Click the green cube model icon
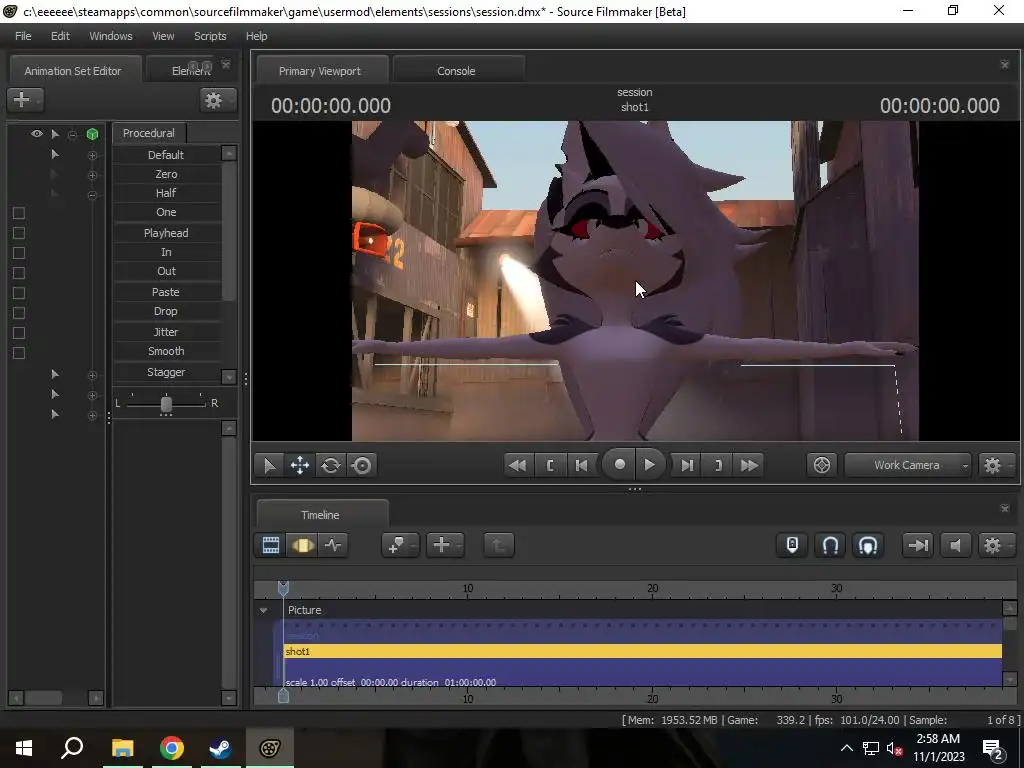This screenshot has width=1024, height=768. 93,135
